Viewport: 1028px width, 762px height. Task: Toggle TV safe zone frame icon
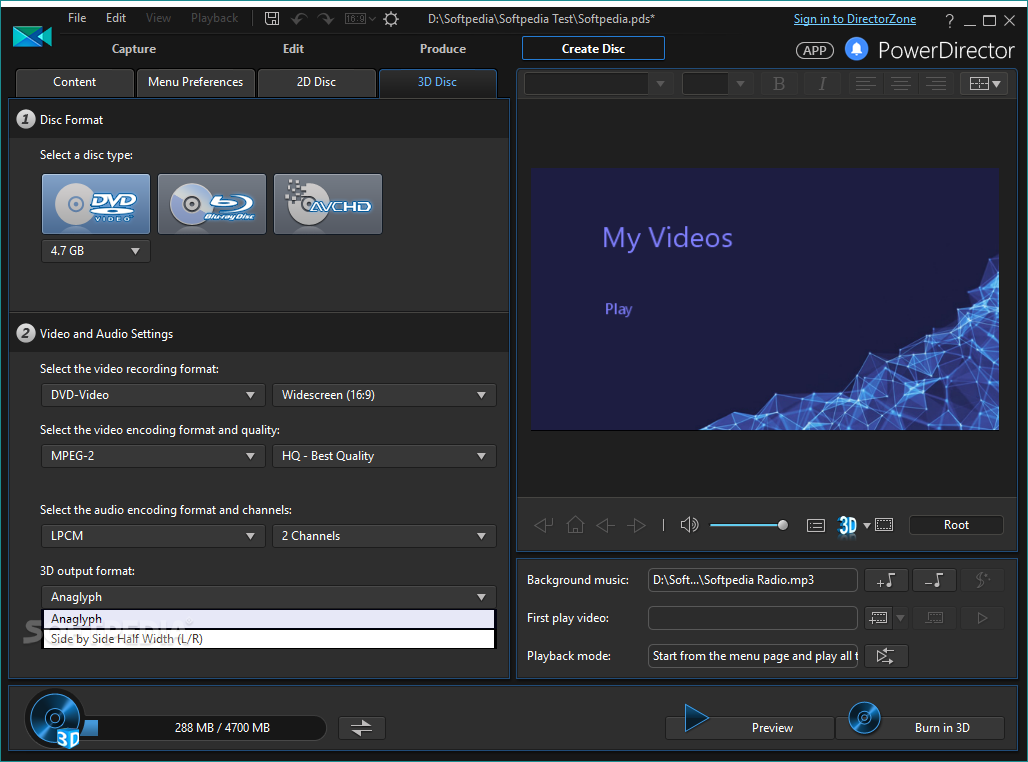(884, 525)
